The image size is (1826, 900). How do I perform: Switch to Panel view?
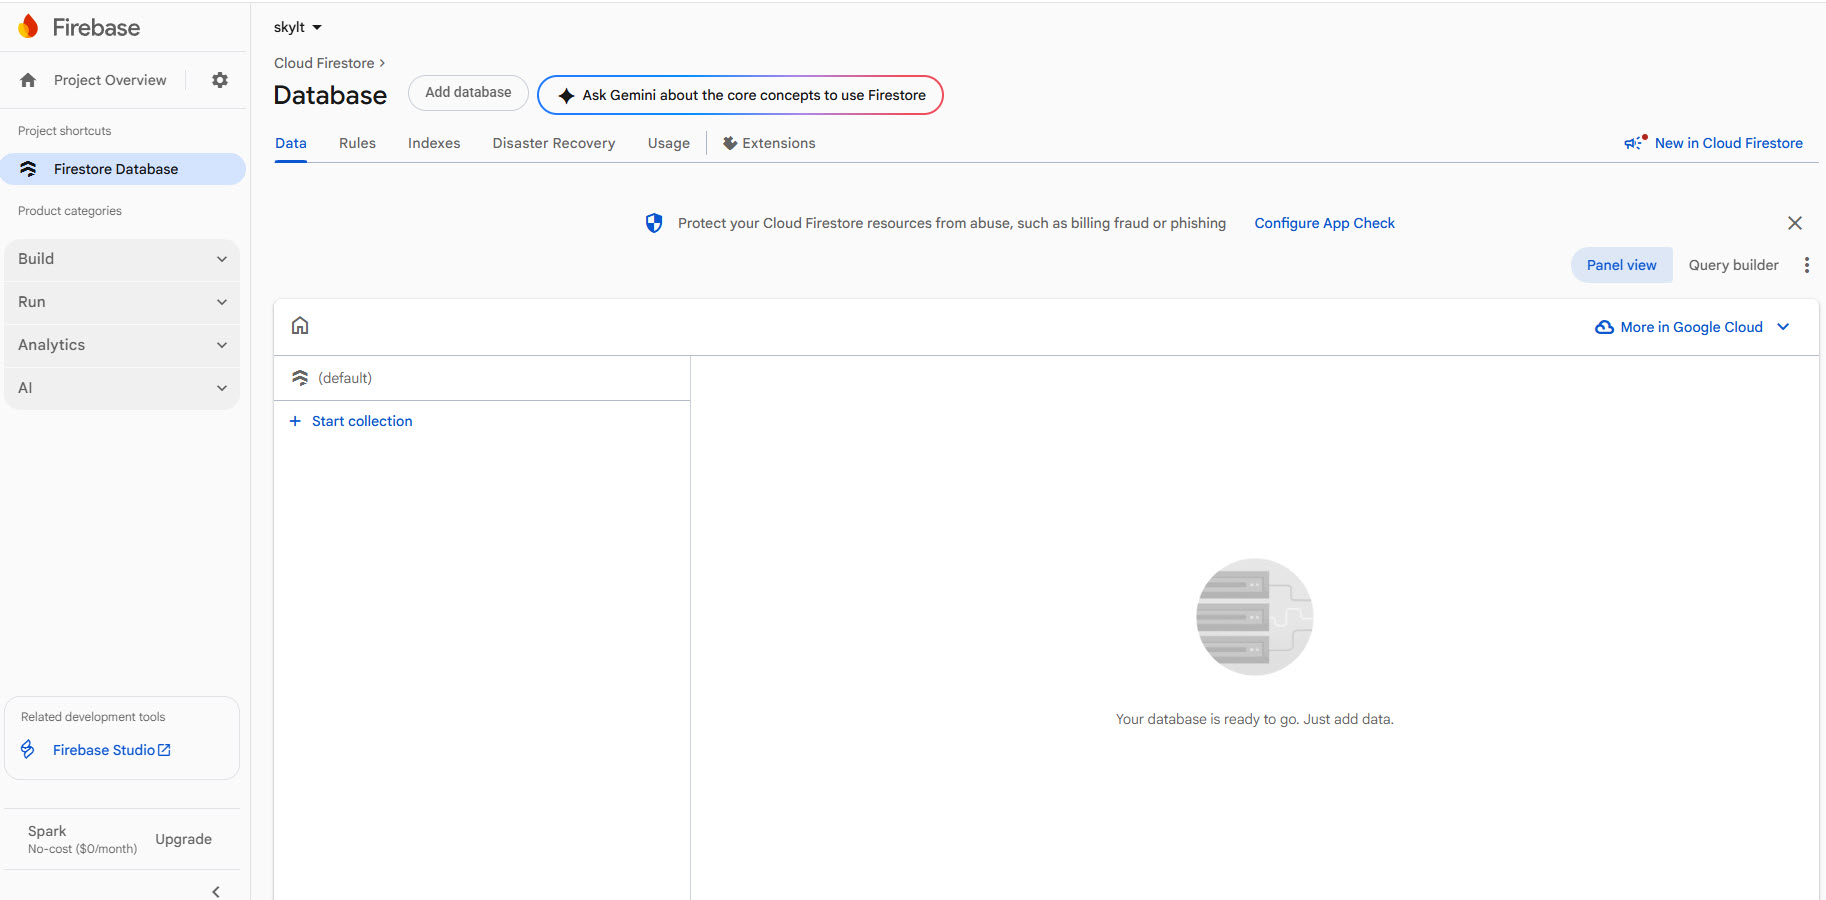(x=1621, y=265)
